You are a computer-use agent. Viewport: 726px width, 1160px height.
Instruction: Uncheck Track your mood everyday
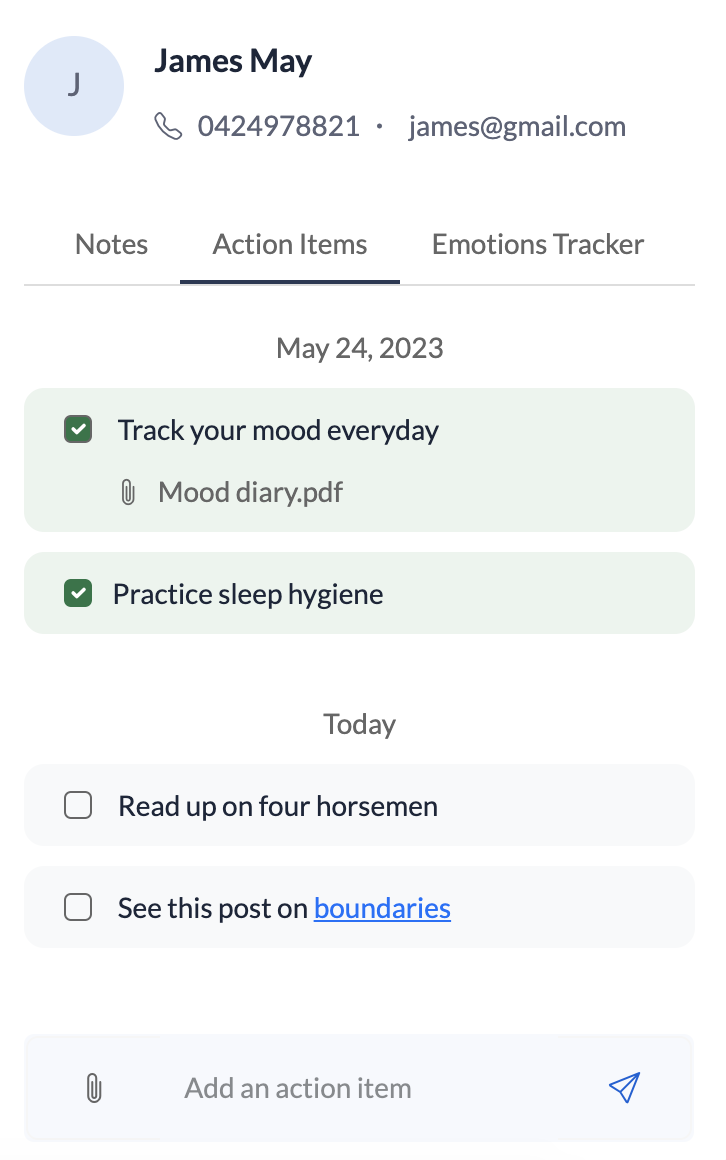tap(78, 430)
